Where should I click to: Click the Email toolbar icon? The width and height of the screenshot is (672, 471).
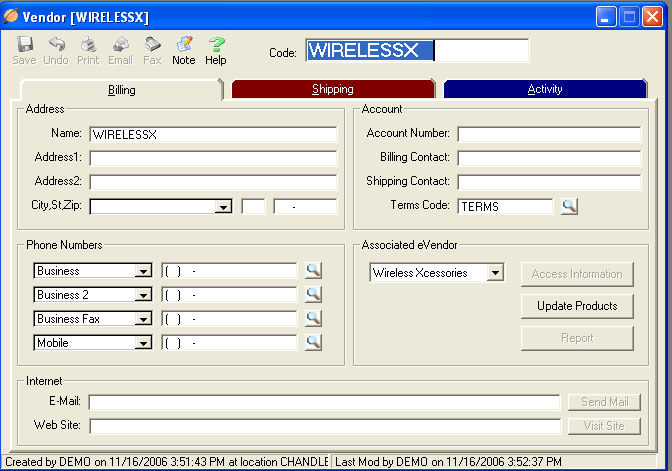(x=120, y=51)
